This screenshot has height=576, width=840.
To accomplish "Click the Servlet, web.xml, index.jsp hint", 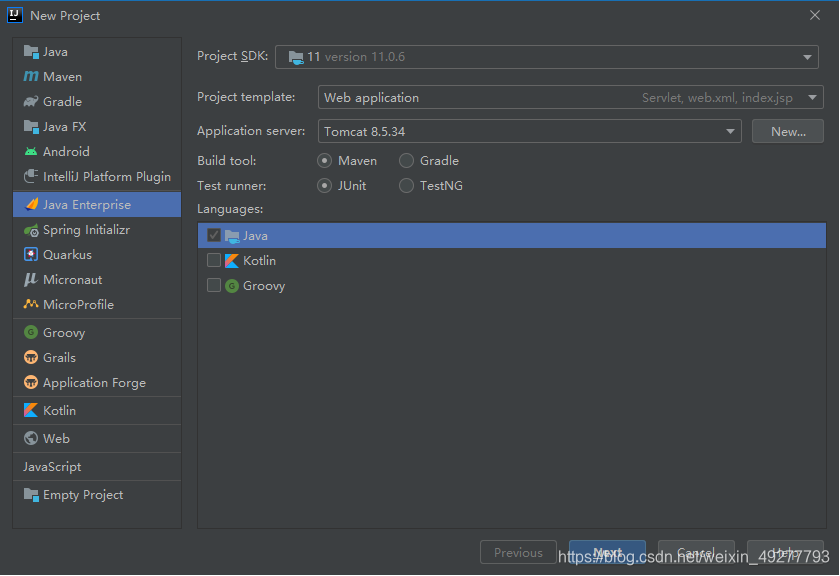I will pos(717,98).
